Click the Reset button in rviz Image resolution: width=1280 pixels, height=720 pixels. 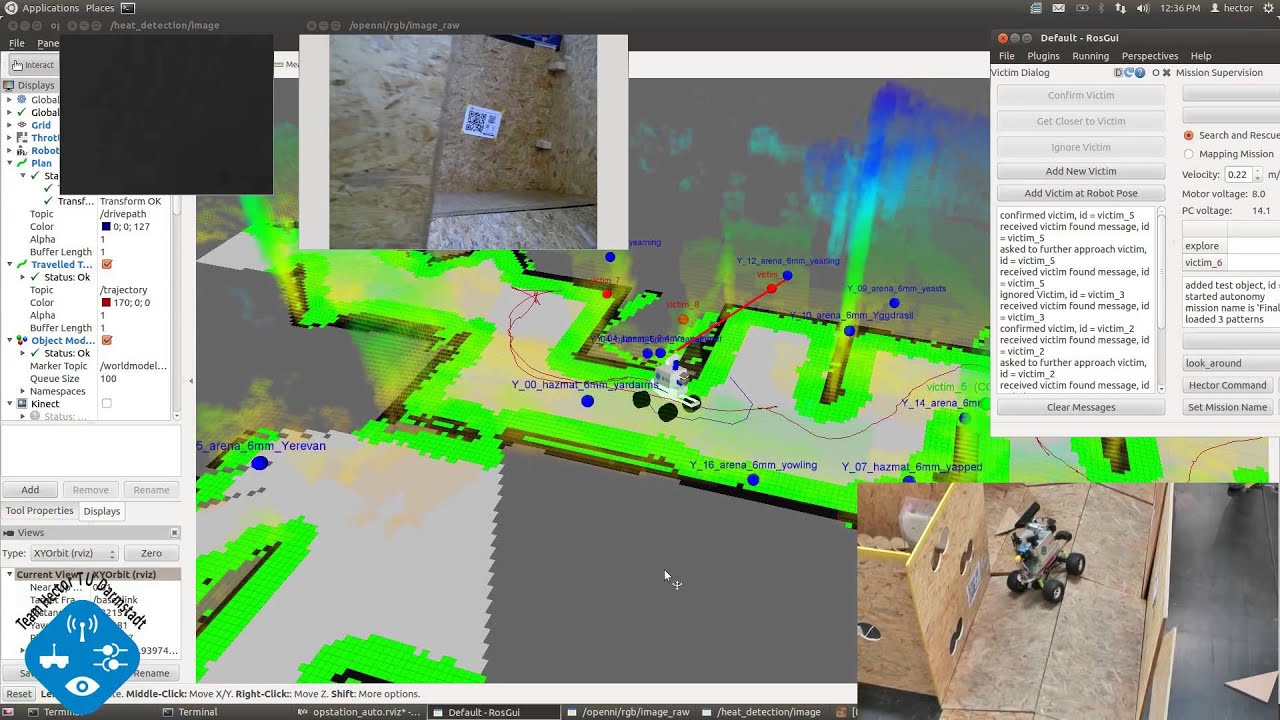pyautogui.click(x=19, y=694)
